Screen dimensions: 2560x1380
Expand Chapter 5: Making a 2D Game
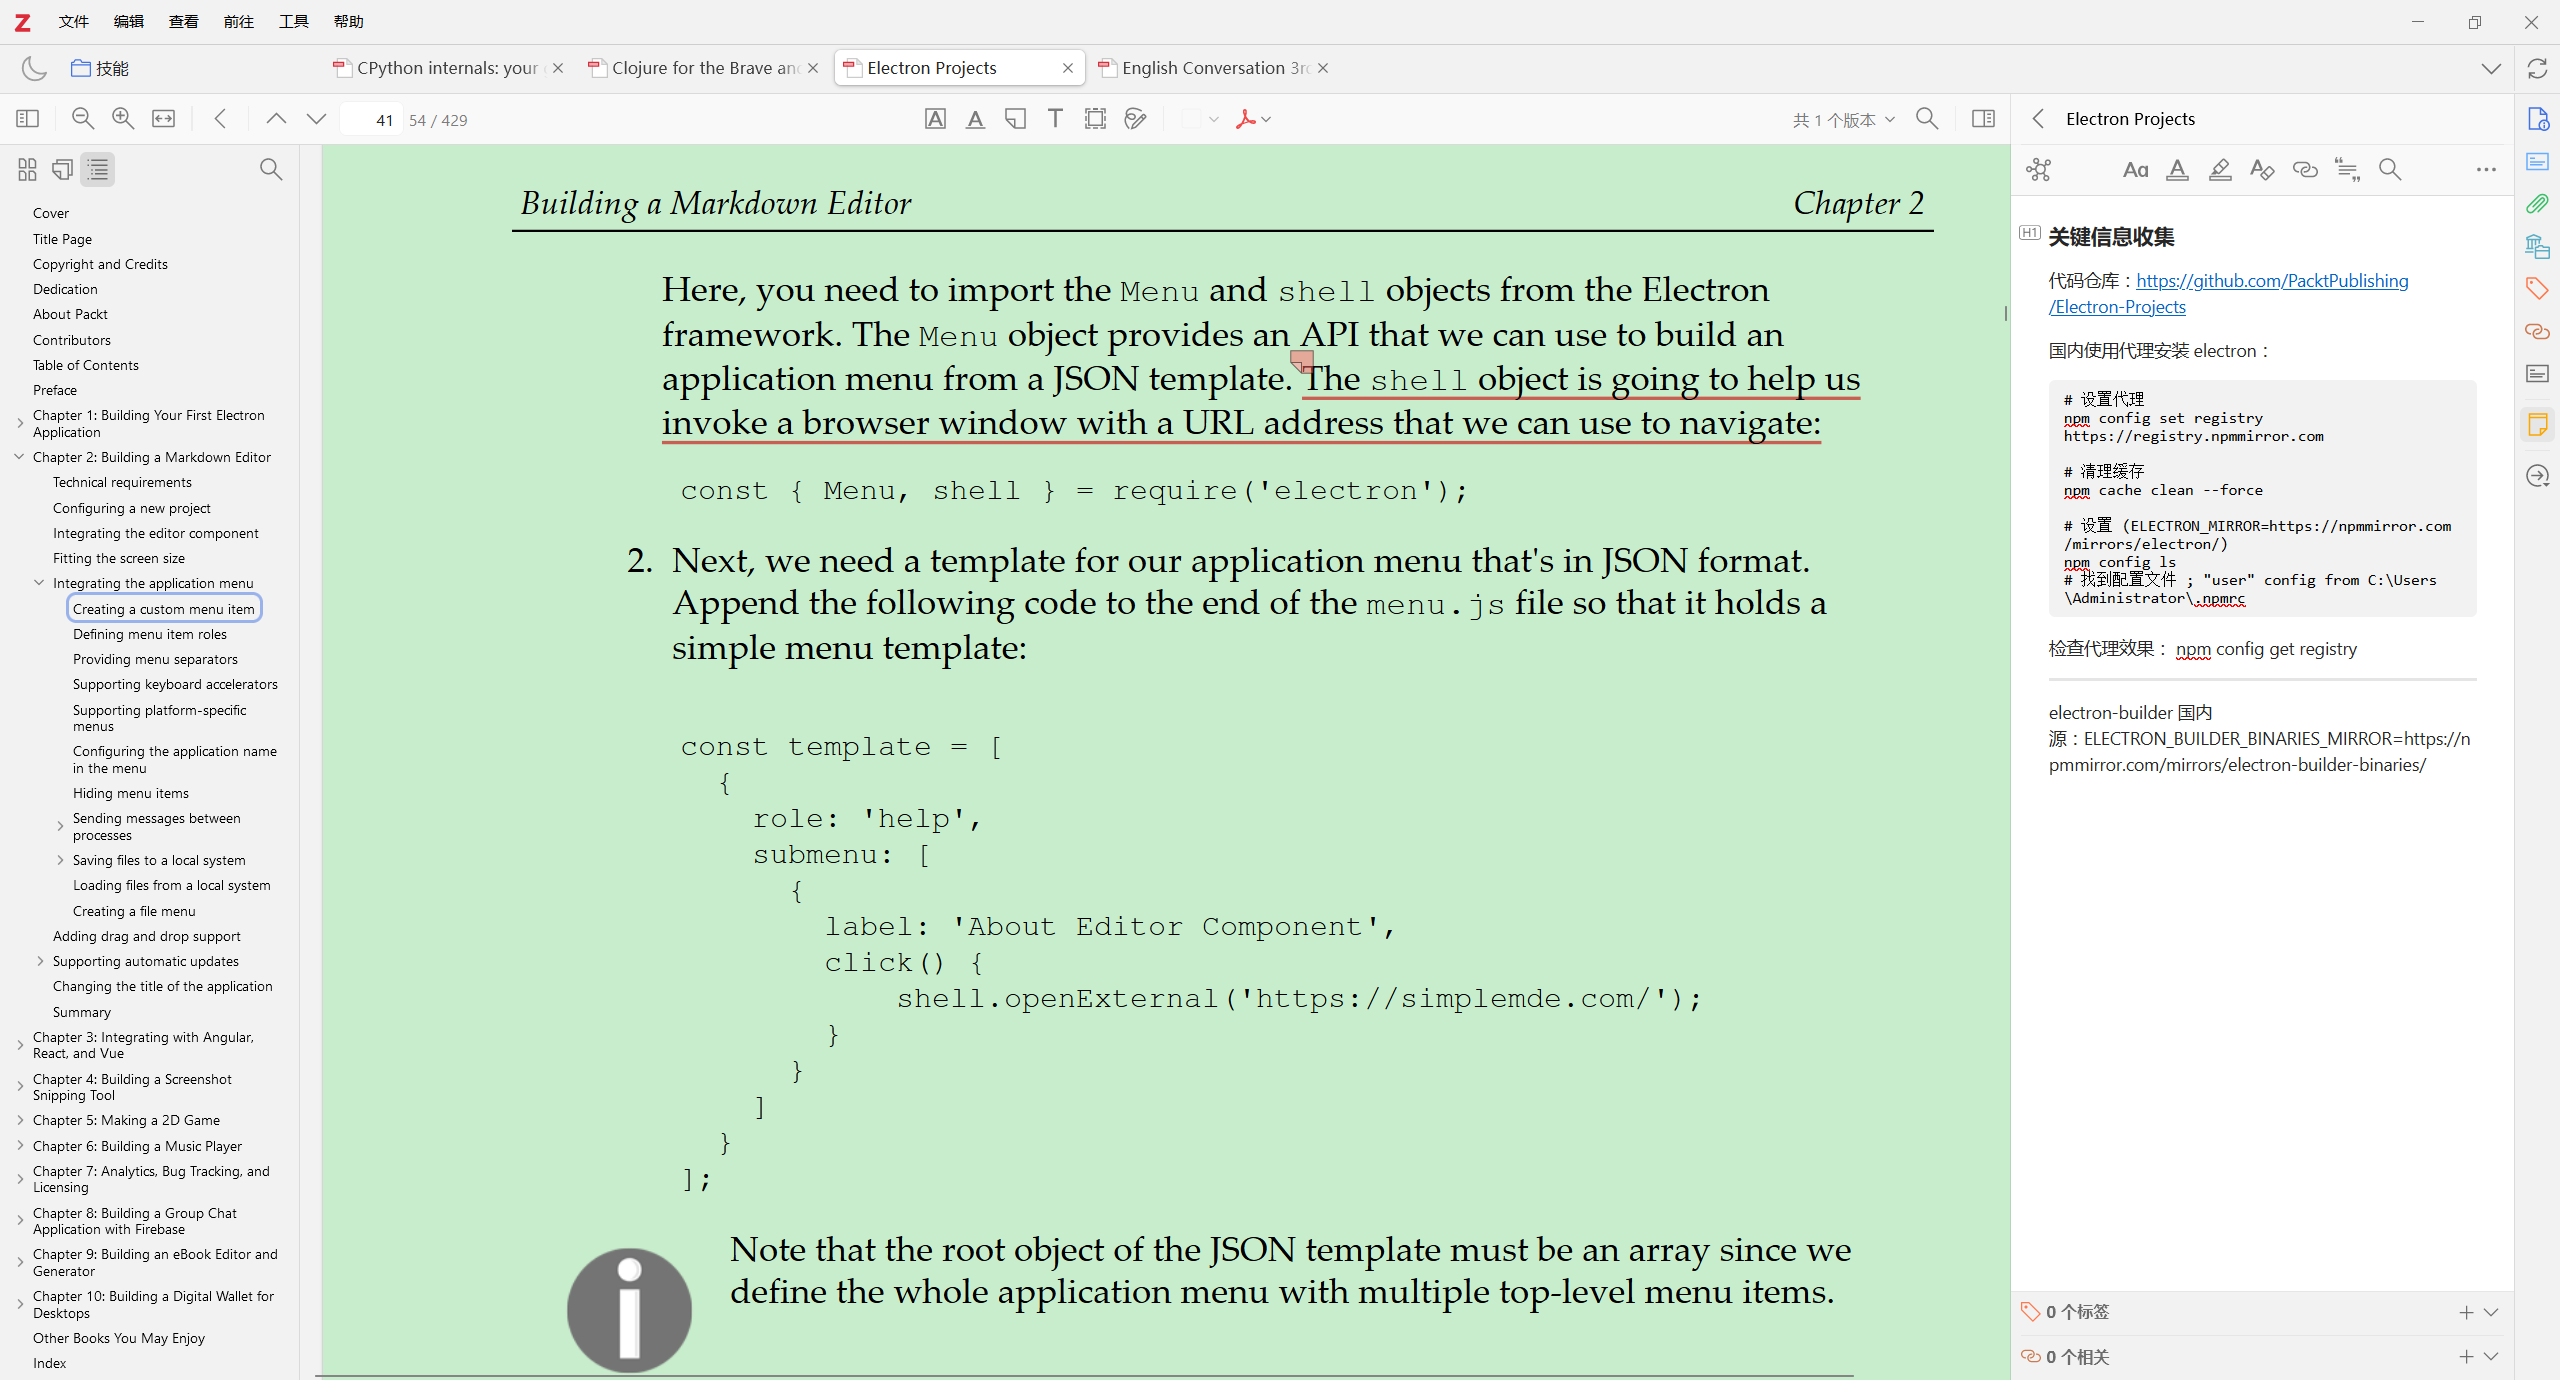point(20,1120)
